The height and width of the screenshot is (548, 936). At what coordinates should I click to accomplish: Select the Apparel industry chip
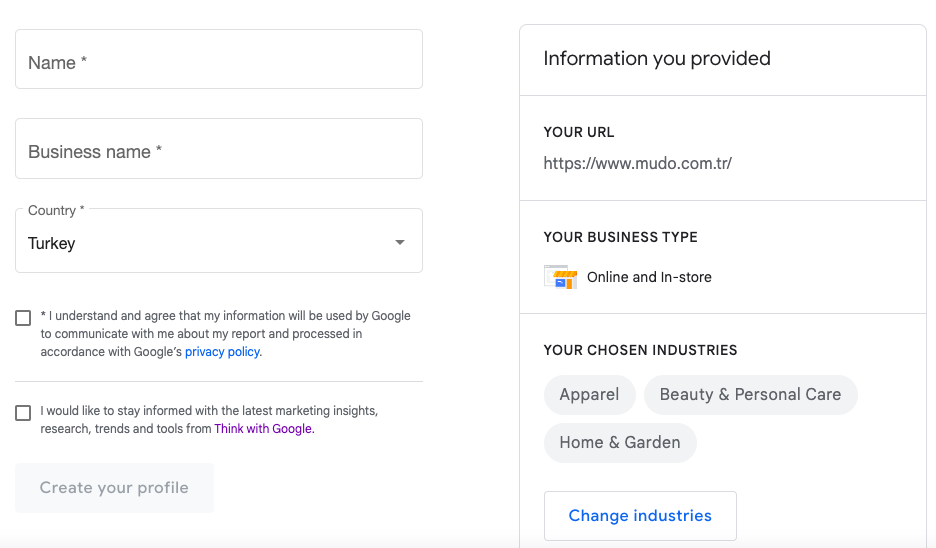(x=589, y=395)
